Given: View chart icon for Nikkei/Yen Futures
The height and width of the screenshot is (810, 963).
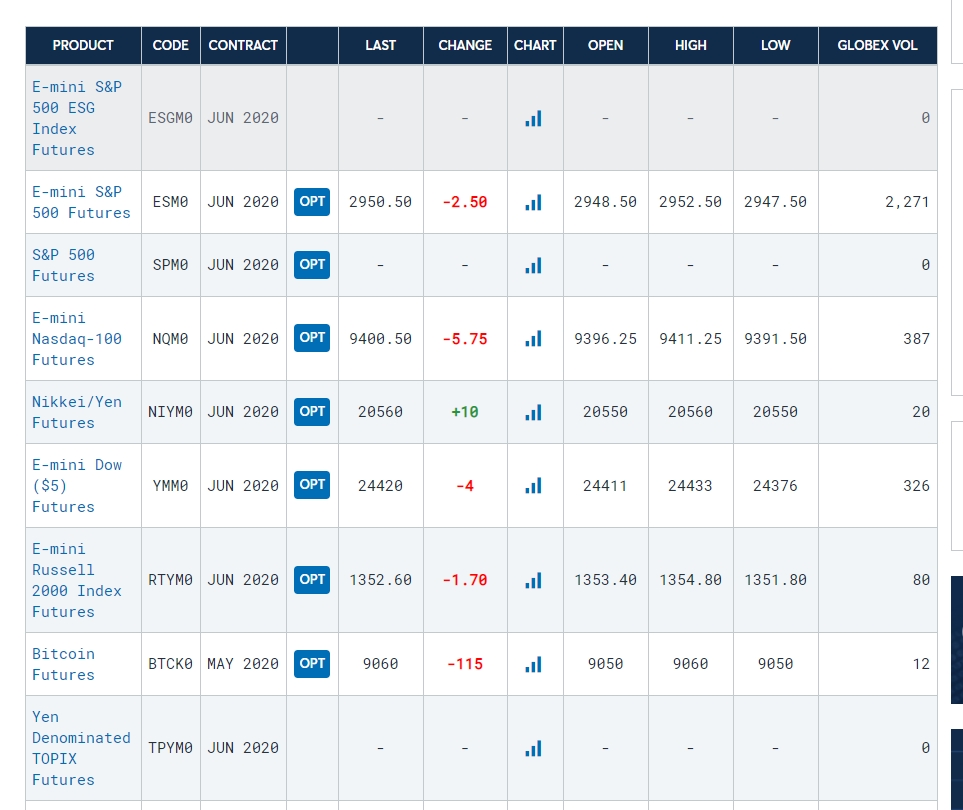Looking at the screenshot, I should click(x=533, y=412).
